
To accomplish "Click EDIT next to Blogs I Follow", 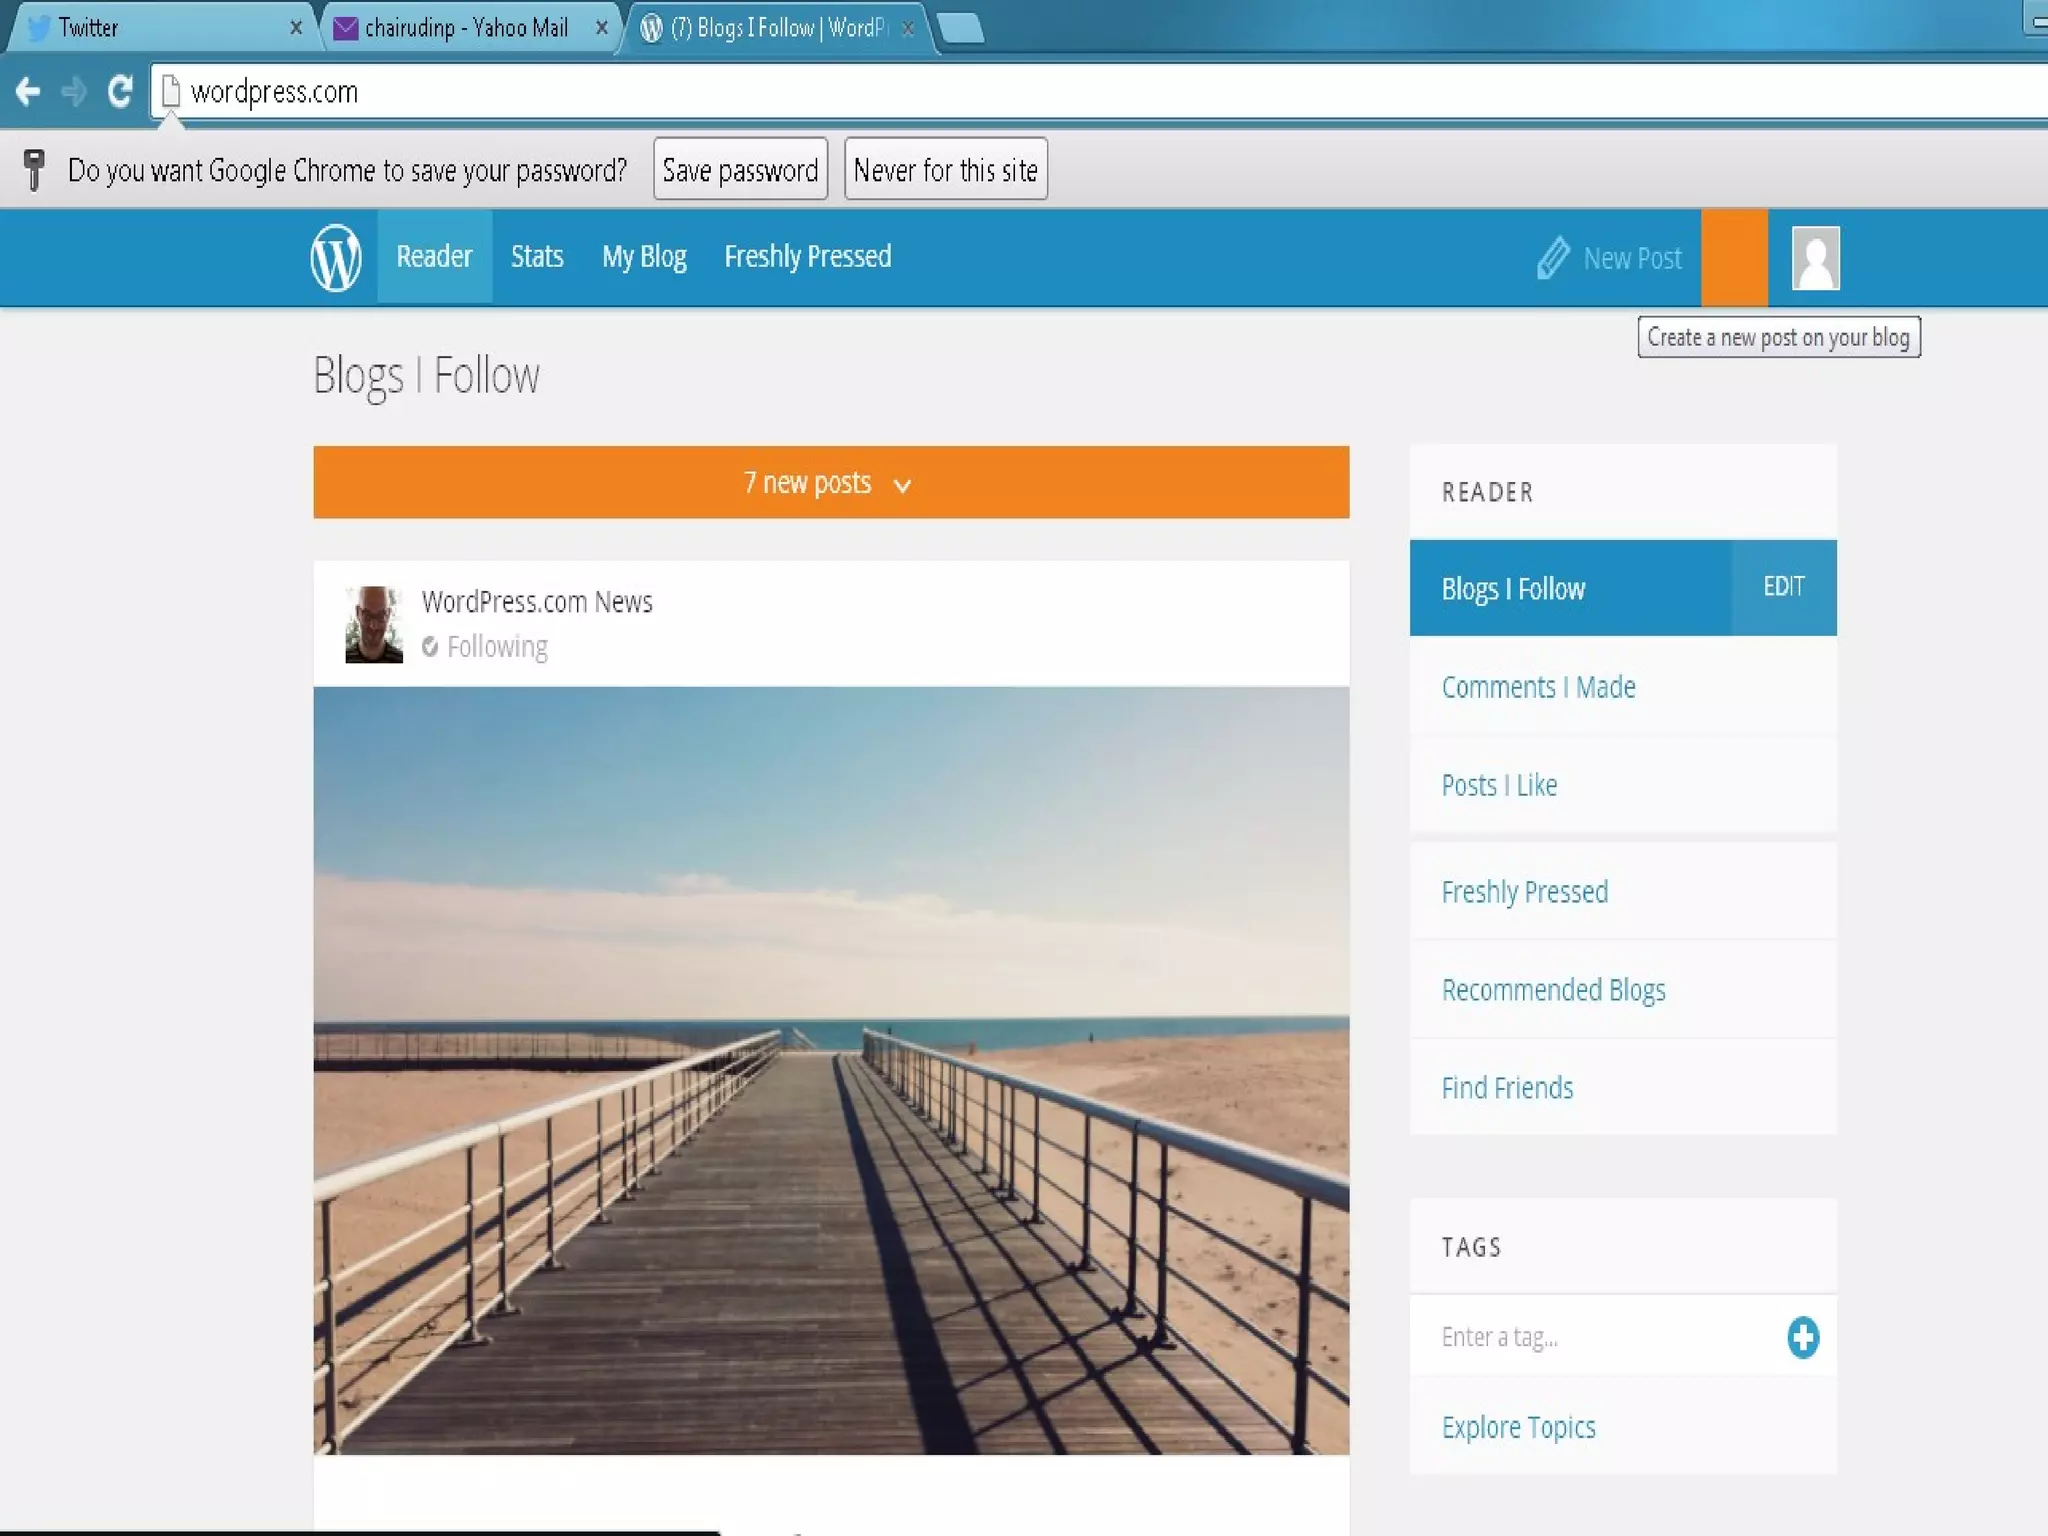I will point(1783,587).
